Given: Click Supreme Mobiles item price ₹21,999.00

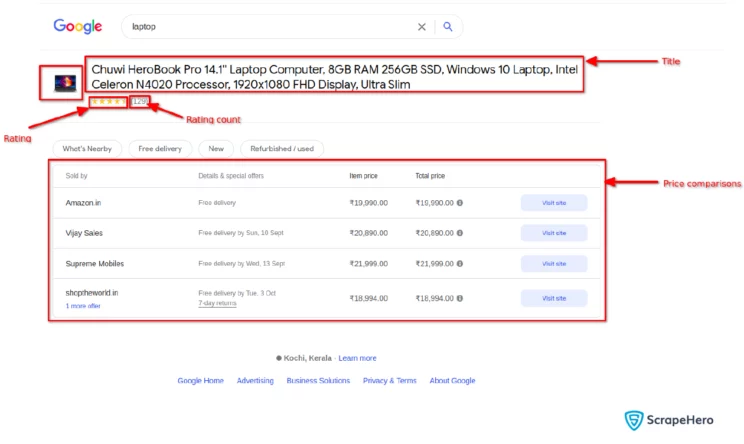Looking at the screenshot, I should [369, 264].
